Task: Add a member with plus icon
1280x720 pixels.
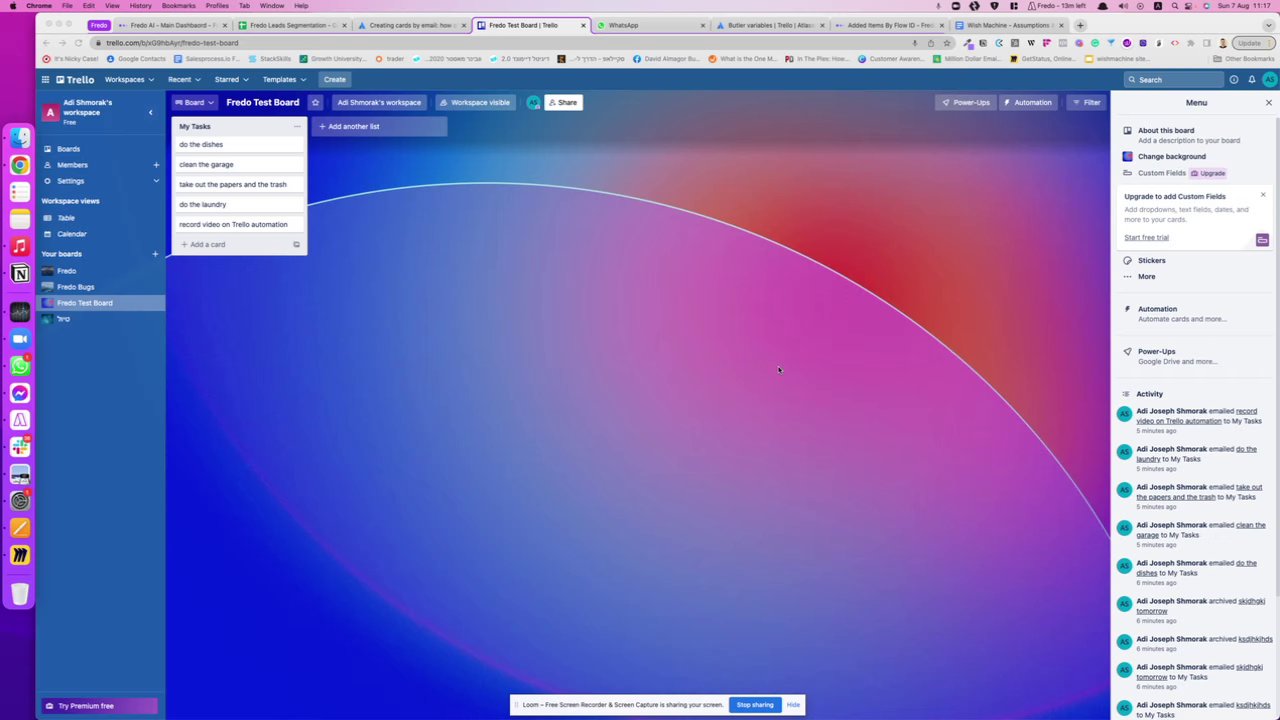Action: tap(155, 164)
